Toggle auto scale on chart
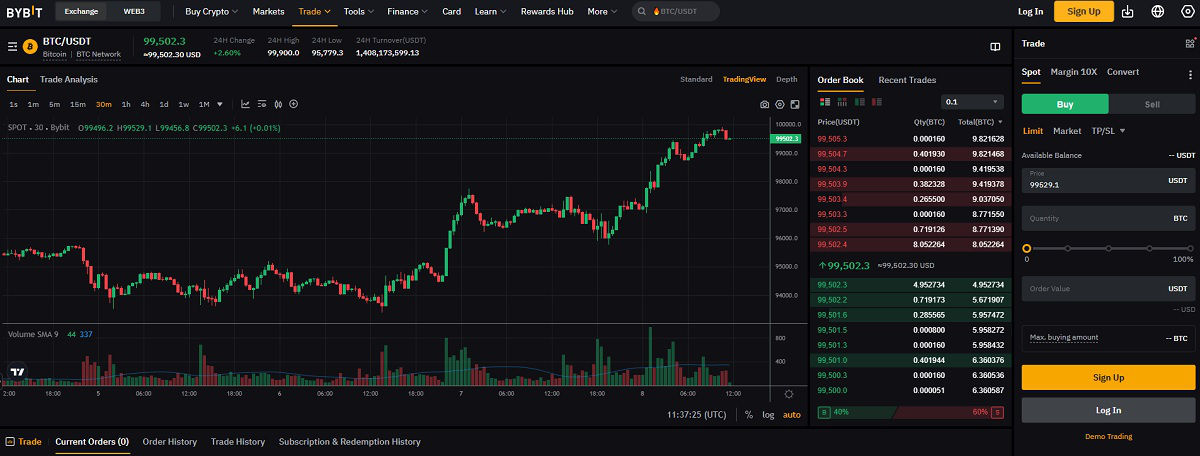1200x456 pixels. (791, 414)
